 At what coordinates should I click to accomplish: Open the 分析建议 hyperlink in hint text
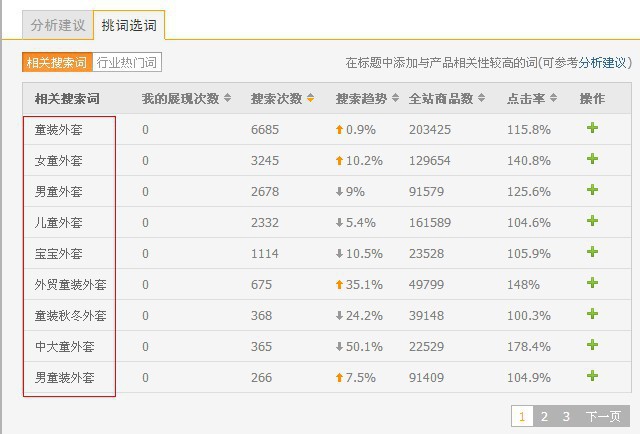tap(604, 63)
